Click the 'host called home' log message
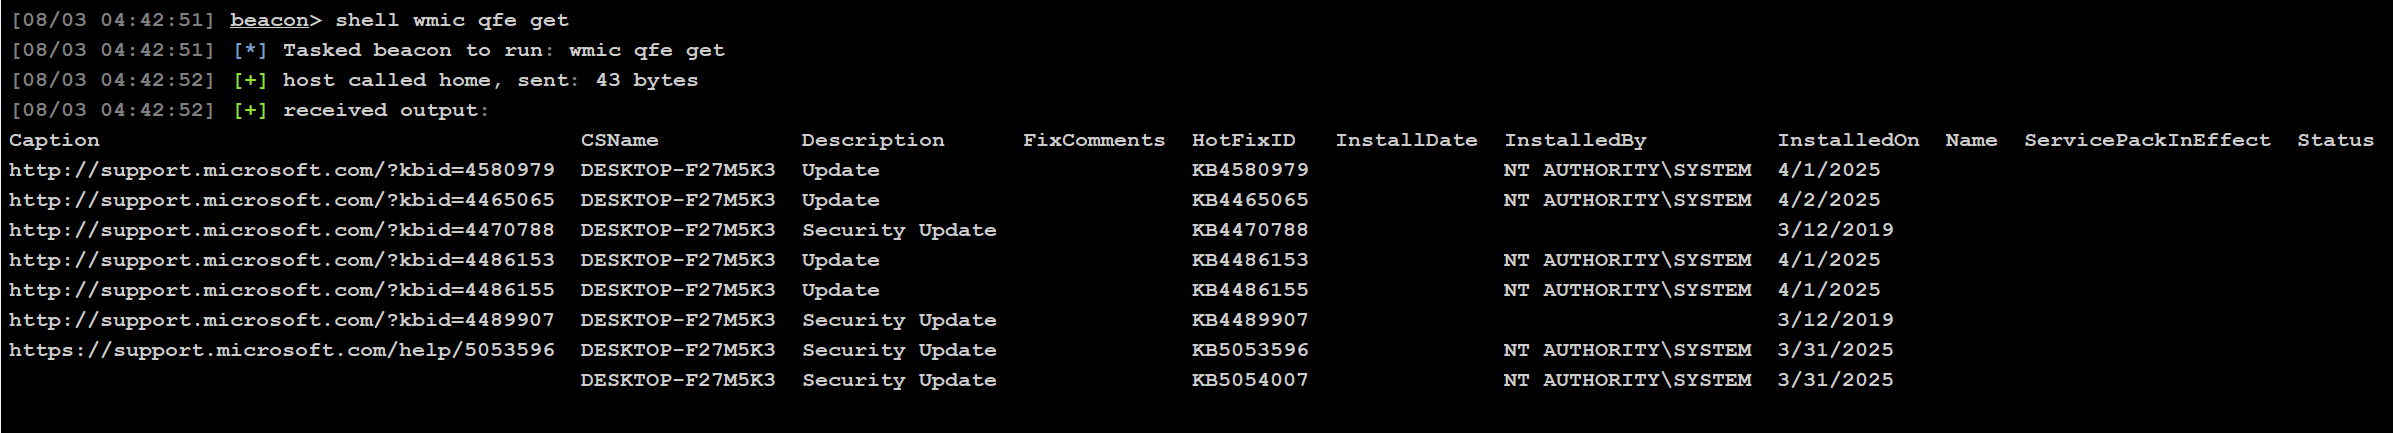The image size is (2393, 433). 386,80
